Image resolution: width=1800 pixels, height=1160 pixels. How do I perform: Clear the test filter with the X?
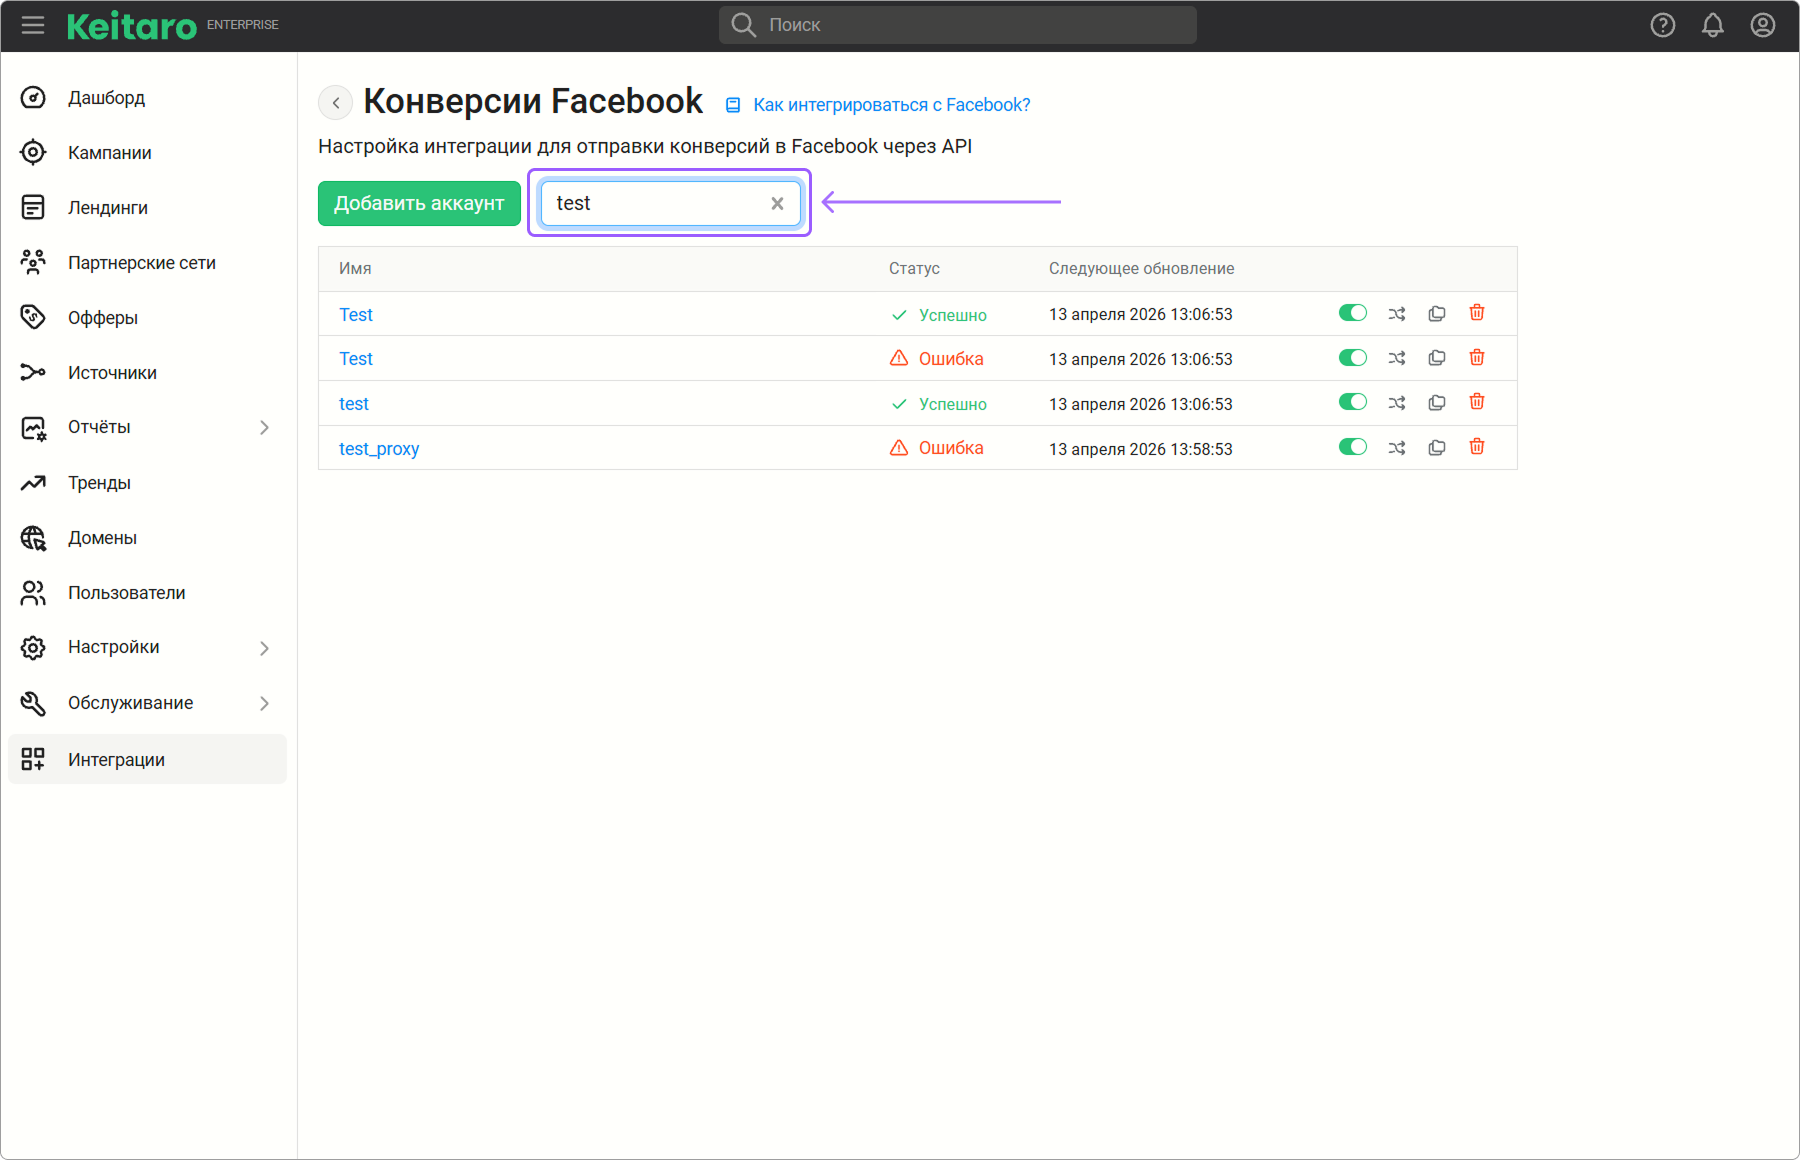point(777,204)
